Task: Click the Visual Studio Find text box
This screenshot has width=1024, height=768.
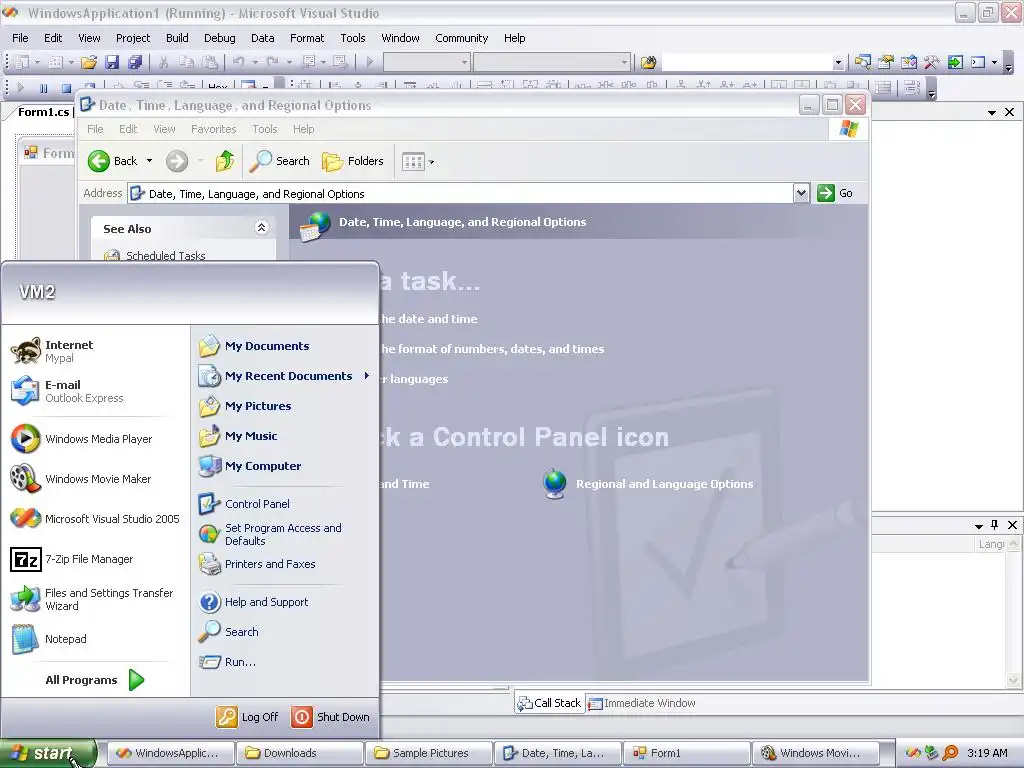Action: (746, 63)
